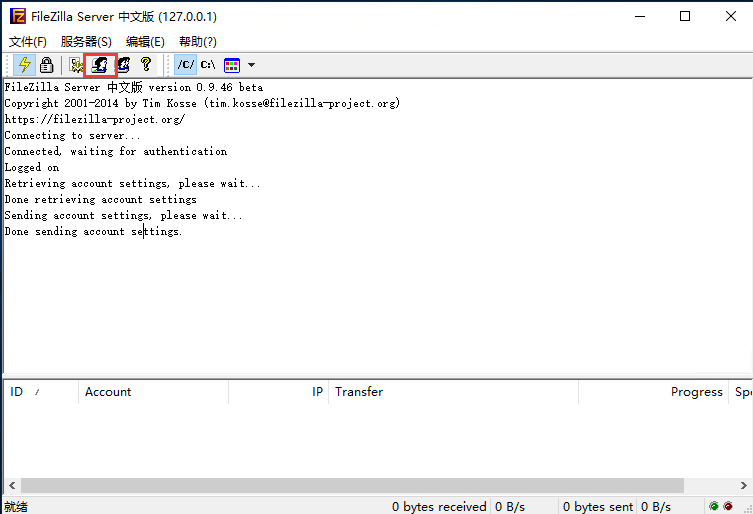This screenshot has width=753, height=514.
Task: Click the colored grid sort icon
Action: click(x=232, y=65)
